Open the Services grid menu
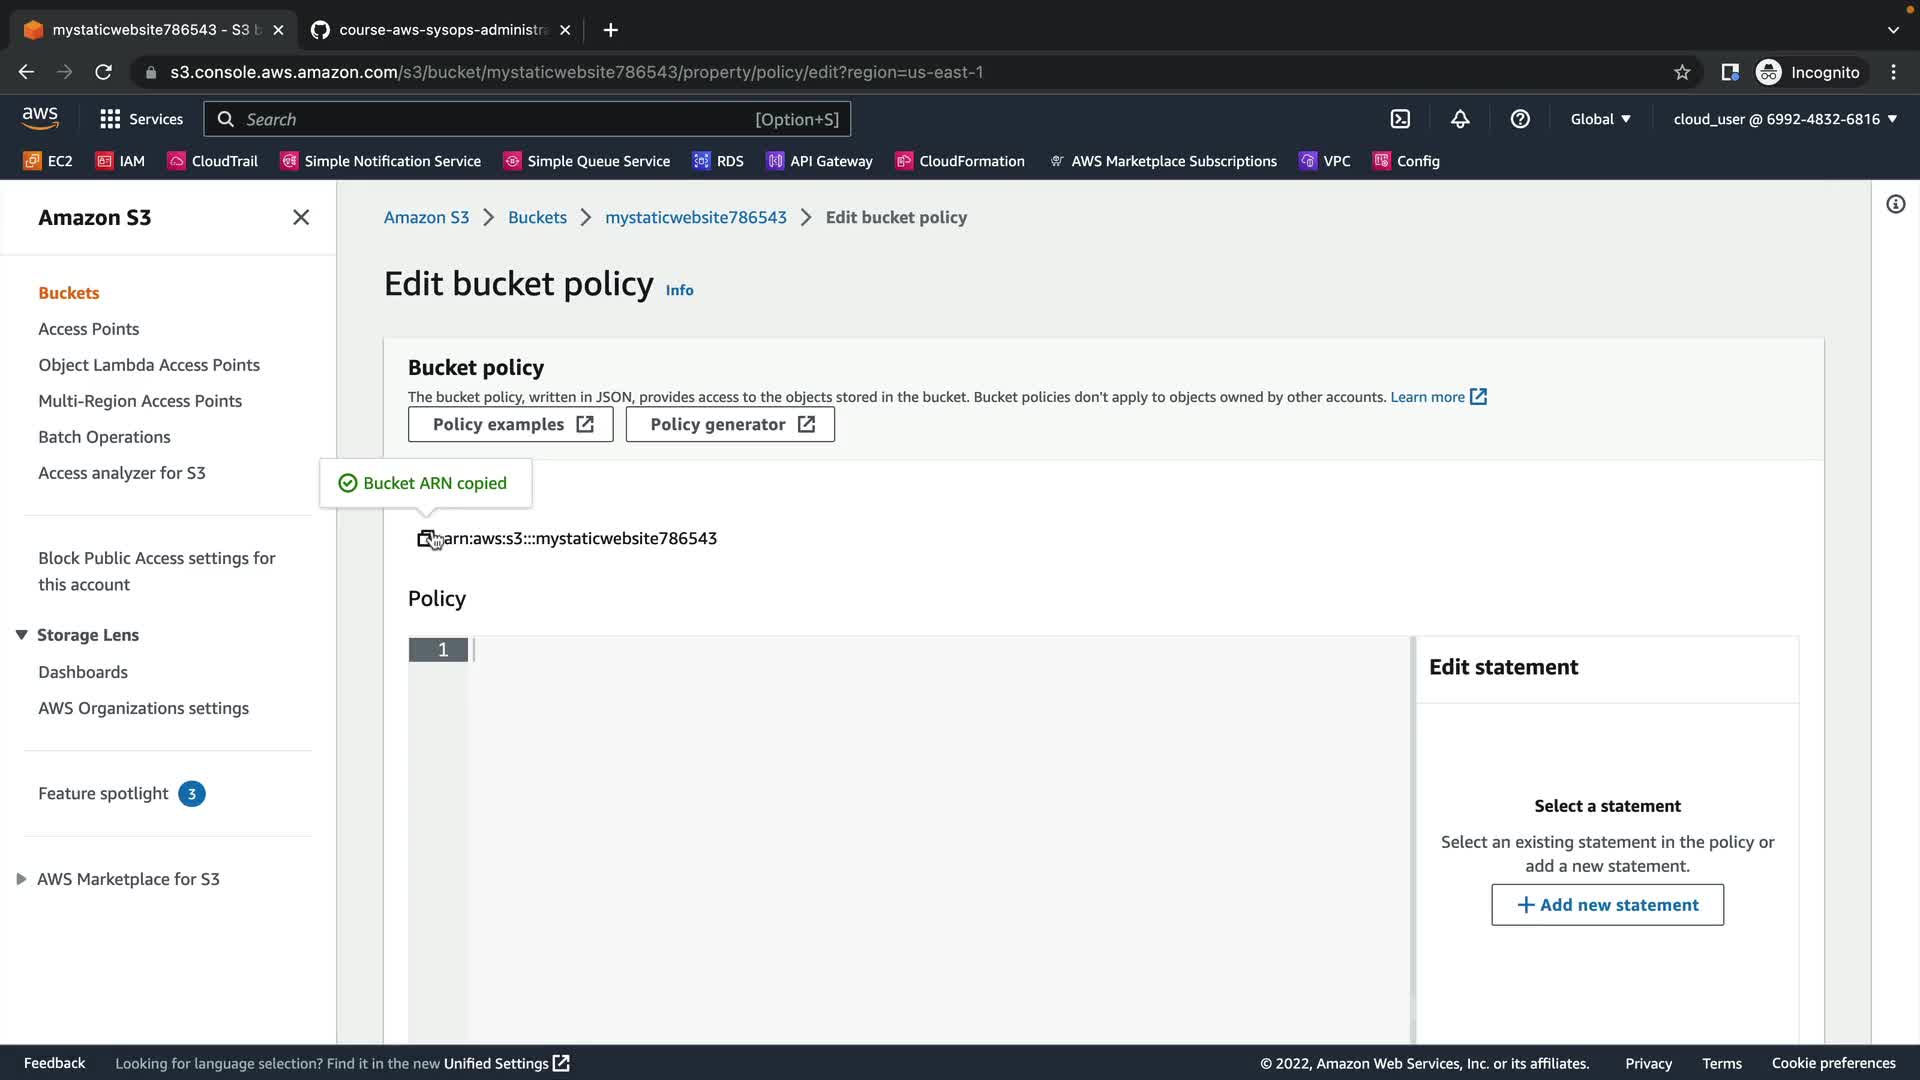 point(141,119)
